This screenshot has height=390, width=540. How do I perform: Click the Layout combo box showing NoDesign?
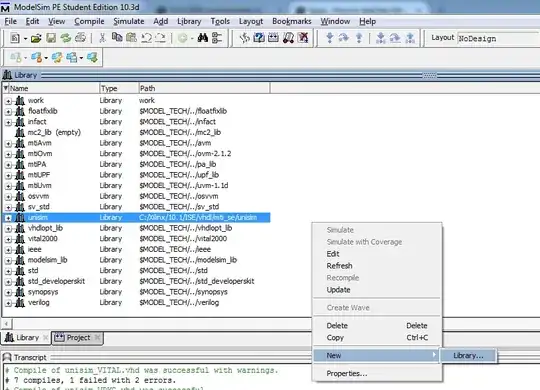(x=498, y=39)
